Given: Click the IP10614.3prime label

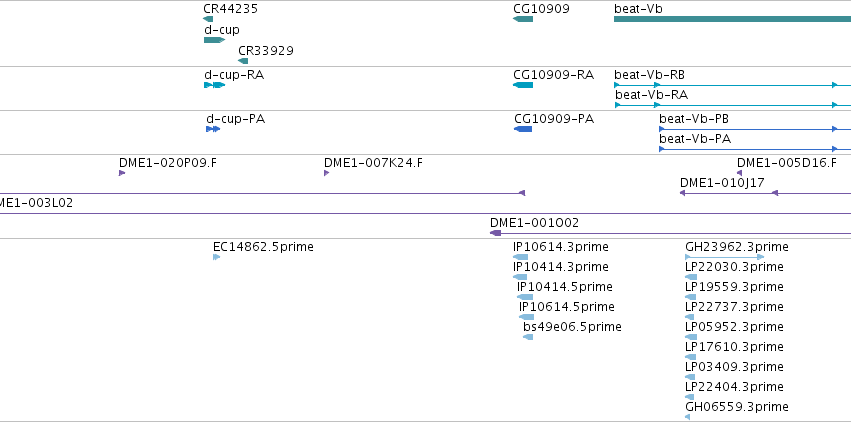Looking at the screenshot, I should click(x=561, y=247).
